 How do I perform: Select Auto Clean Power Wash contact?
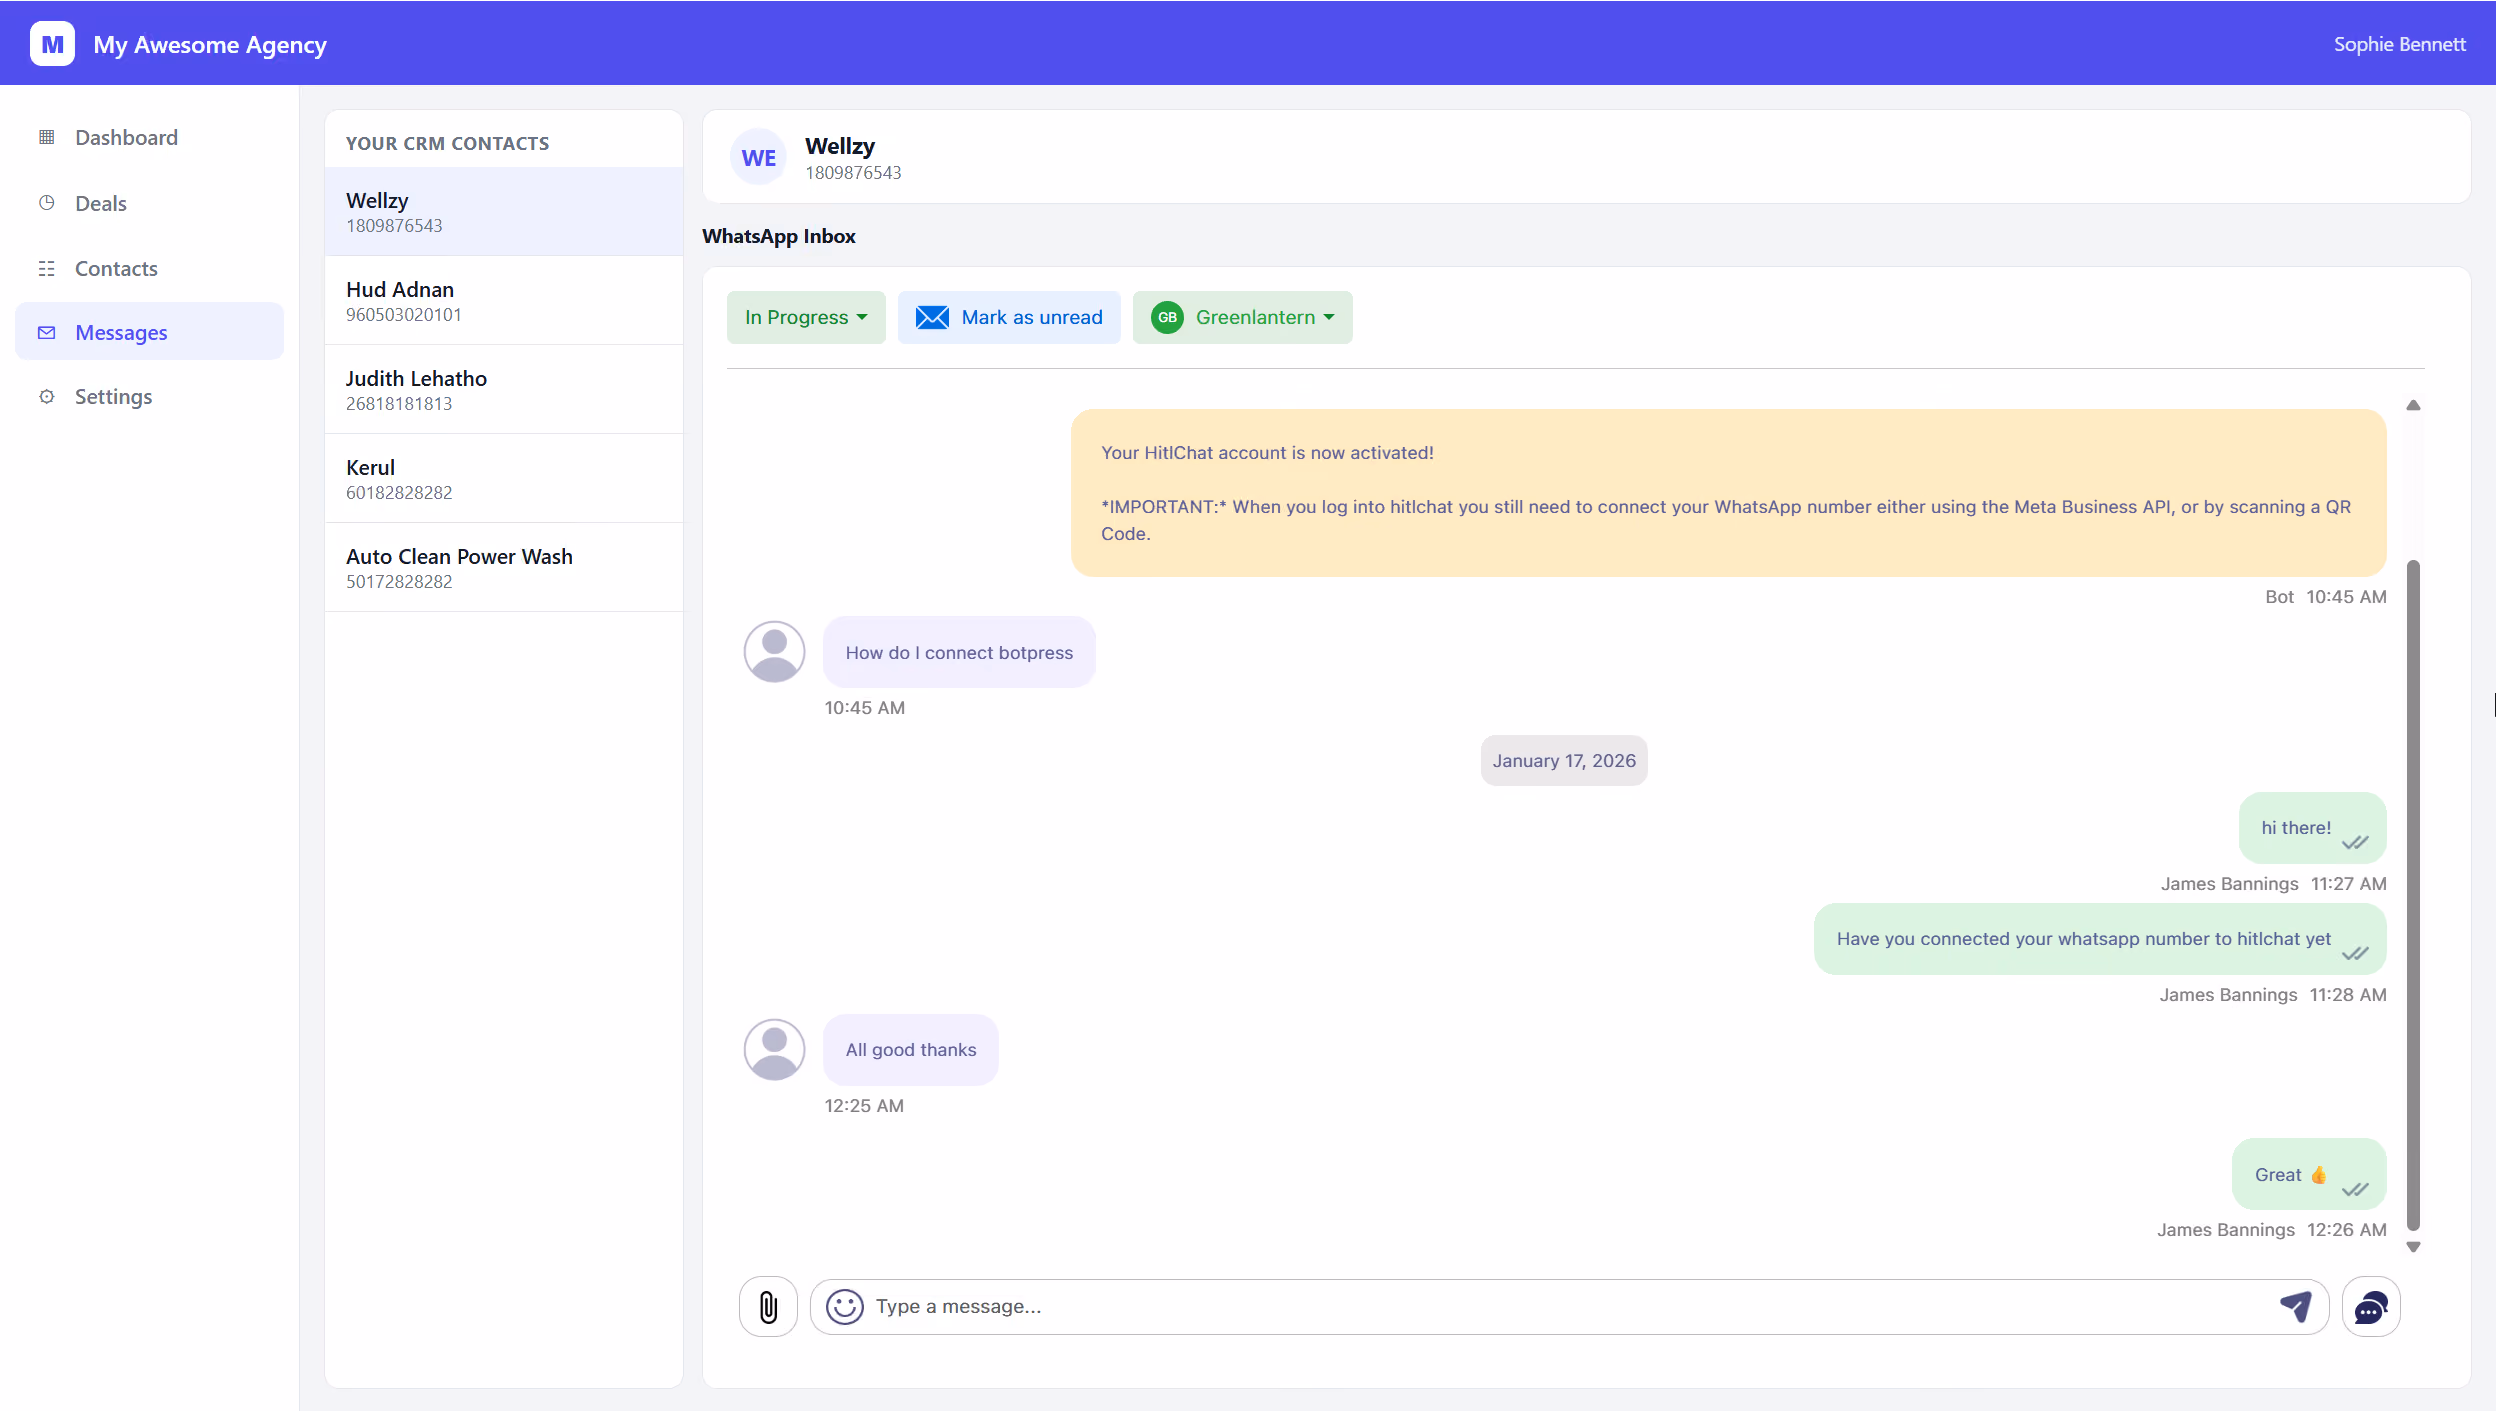click(x=504, y=568)
